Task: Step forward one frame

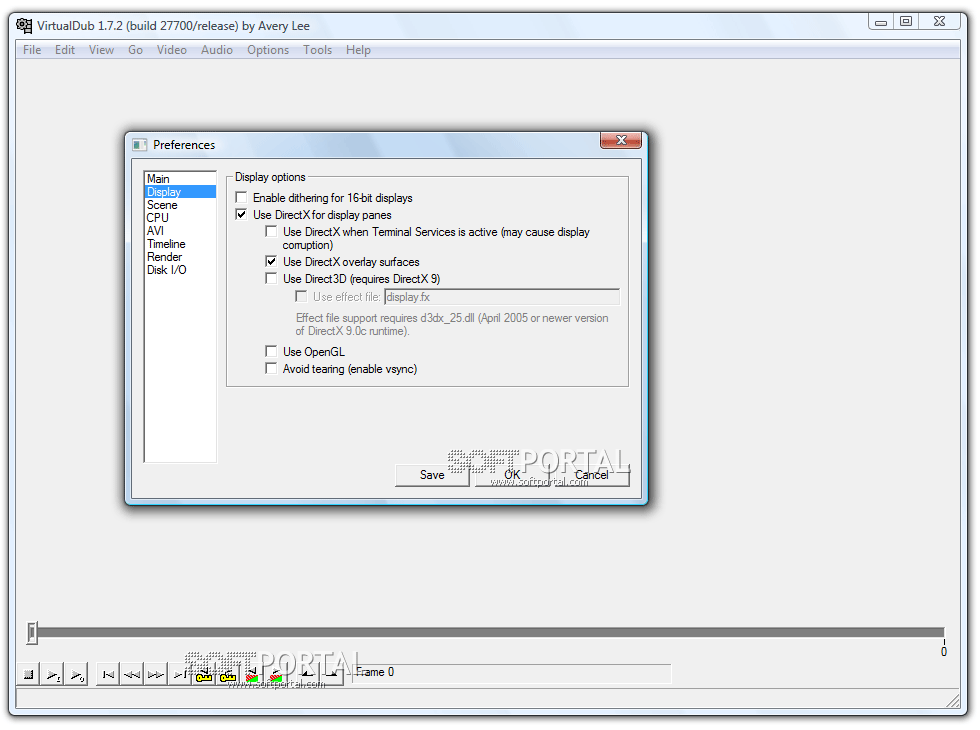Action: pos(156,675)
